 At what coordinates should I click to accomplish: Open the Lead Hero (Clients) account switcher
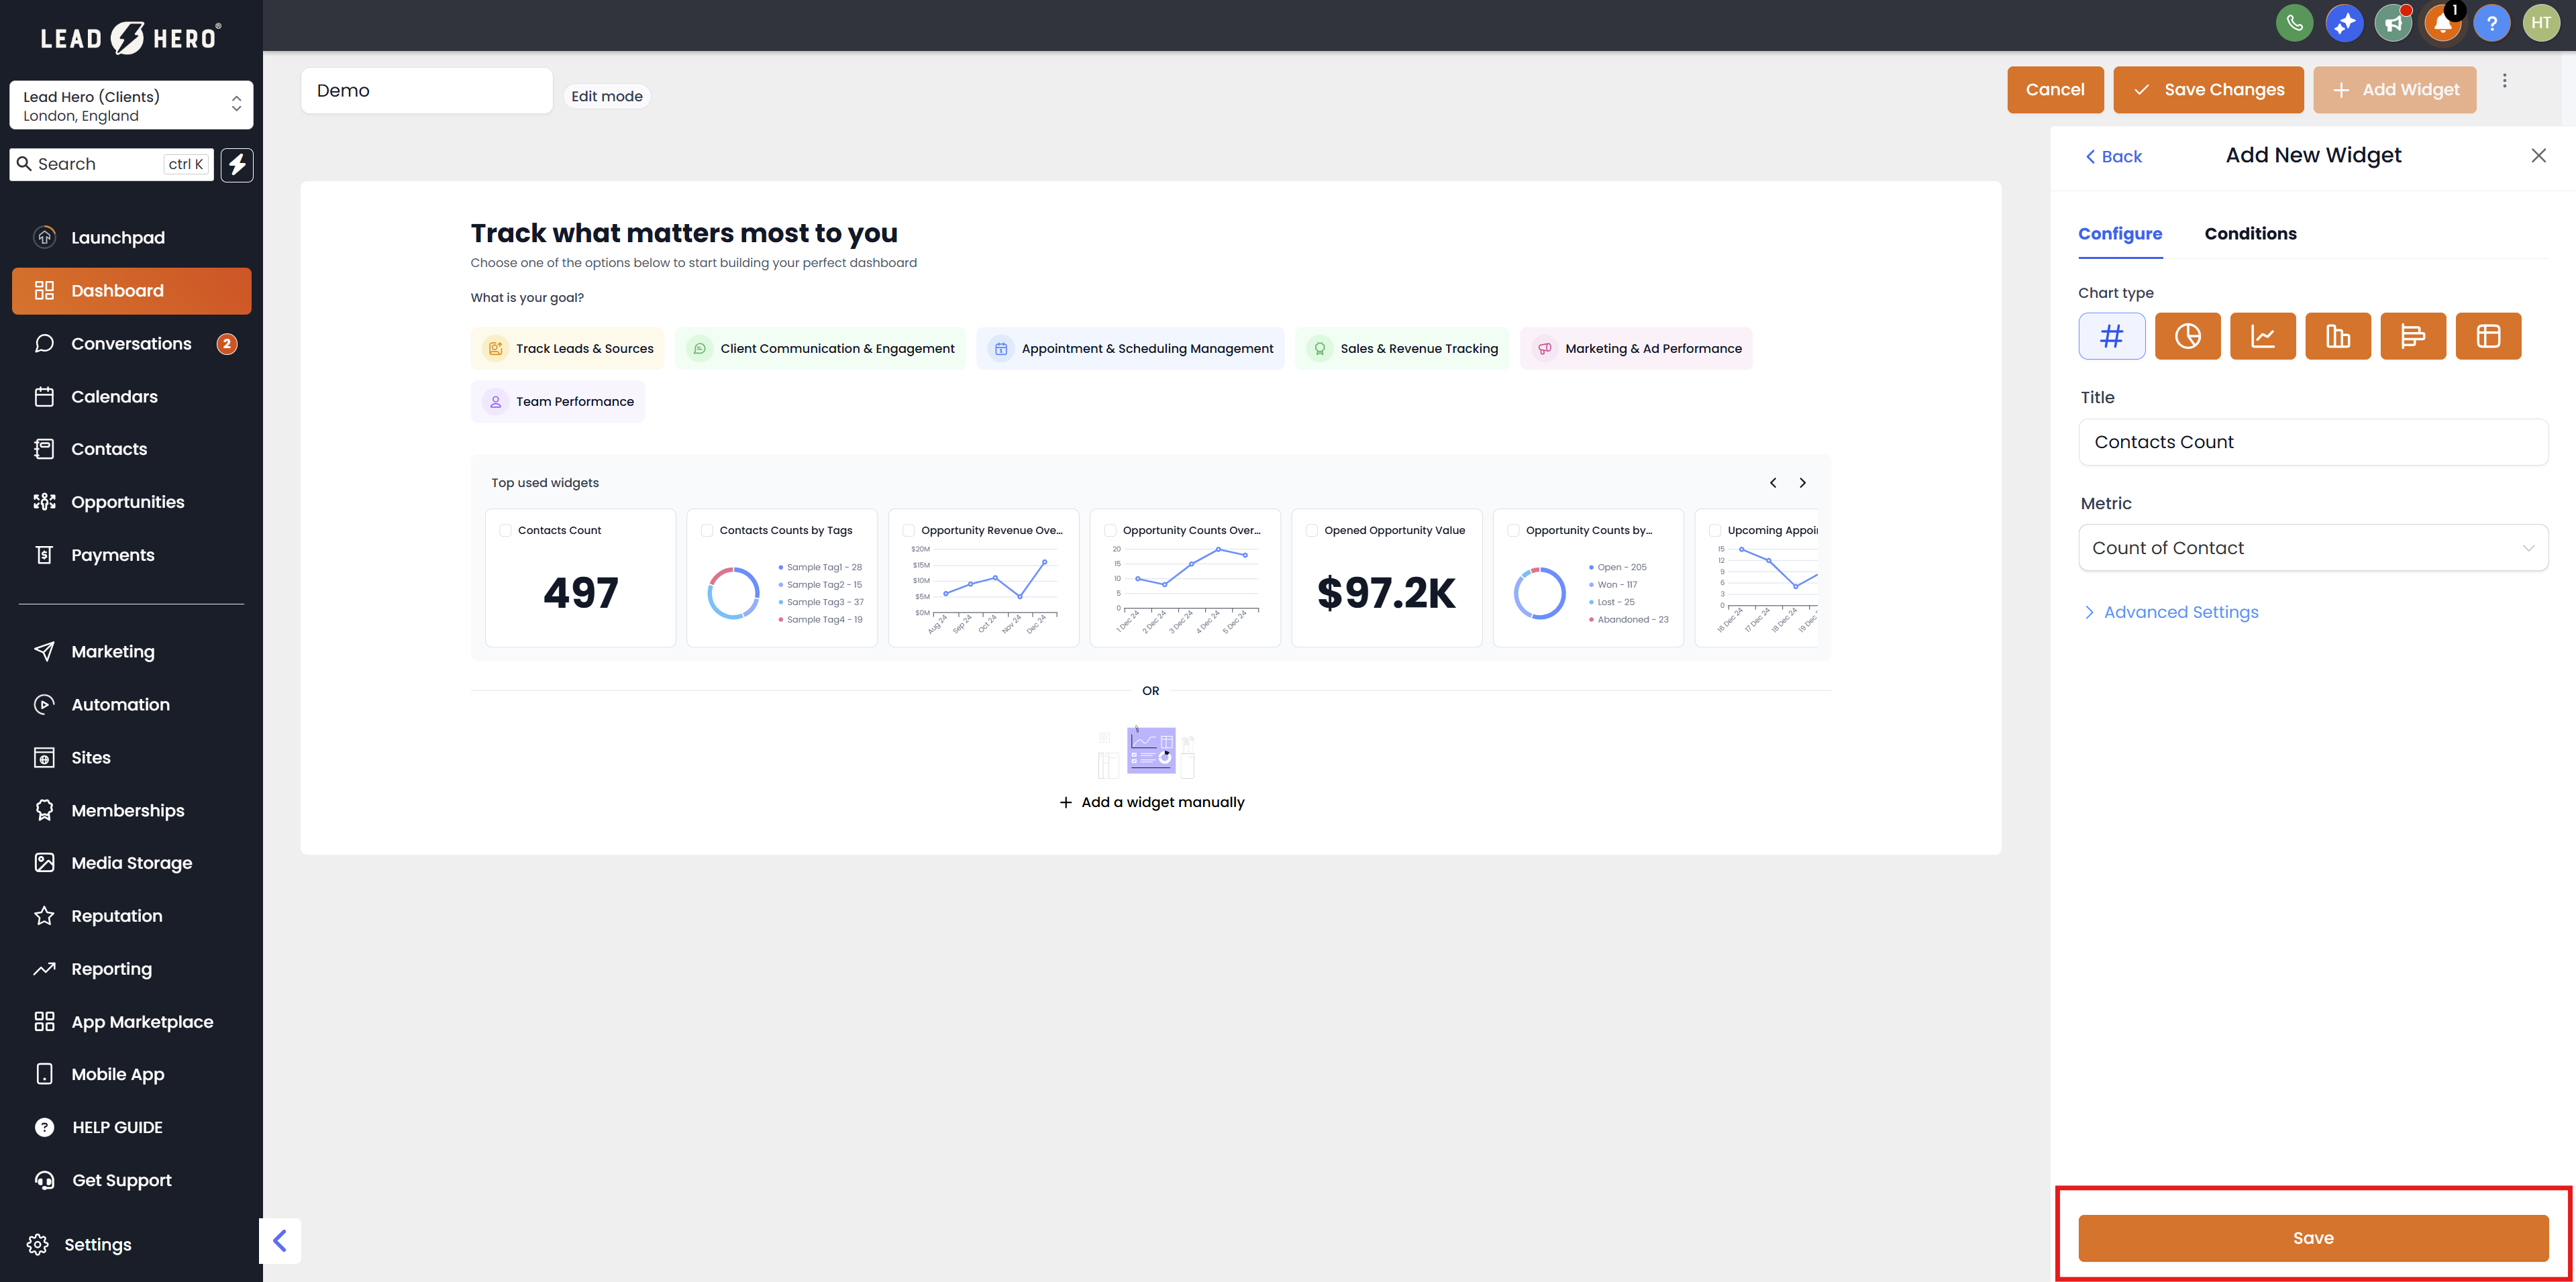click(x=131, y=105)
